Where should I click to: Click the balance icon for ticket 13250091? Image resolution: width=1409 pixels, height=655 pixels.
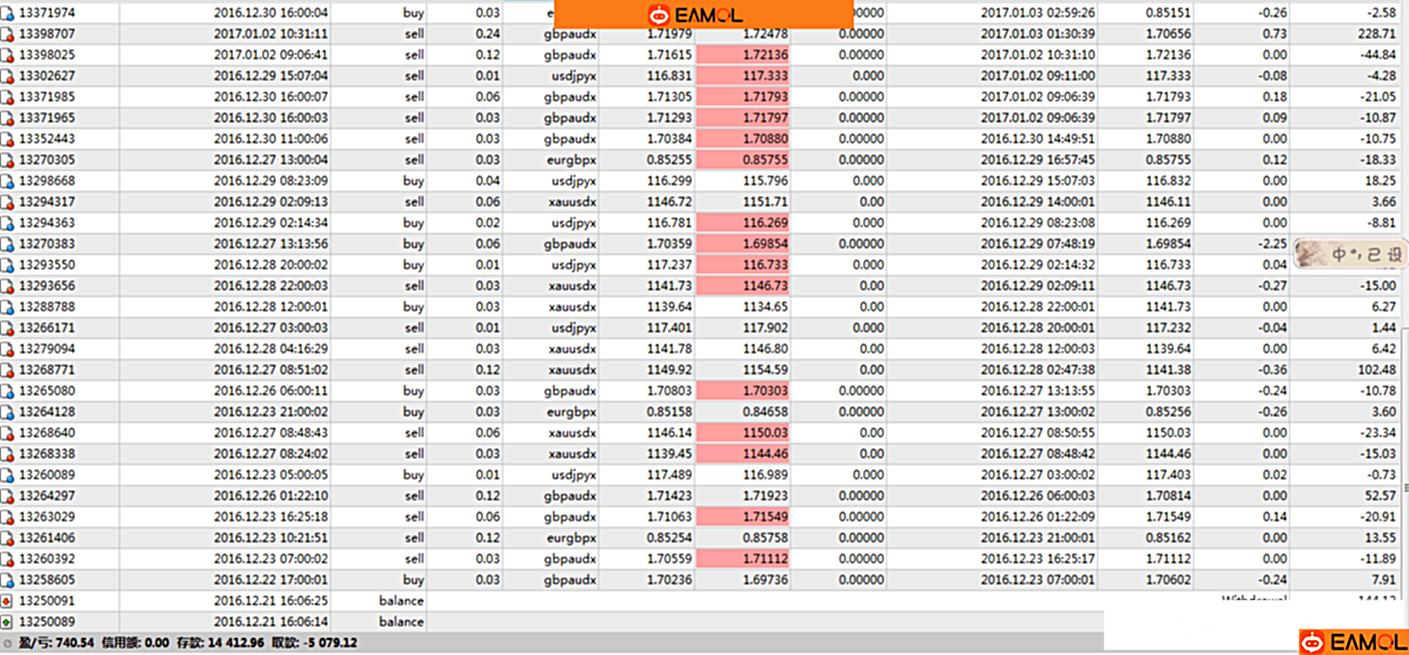pos(7,601)
